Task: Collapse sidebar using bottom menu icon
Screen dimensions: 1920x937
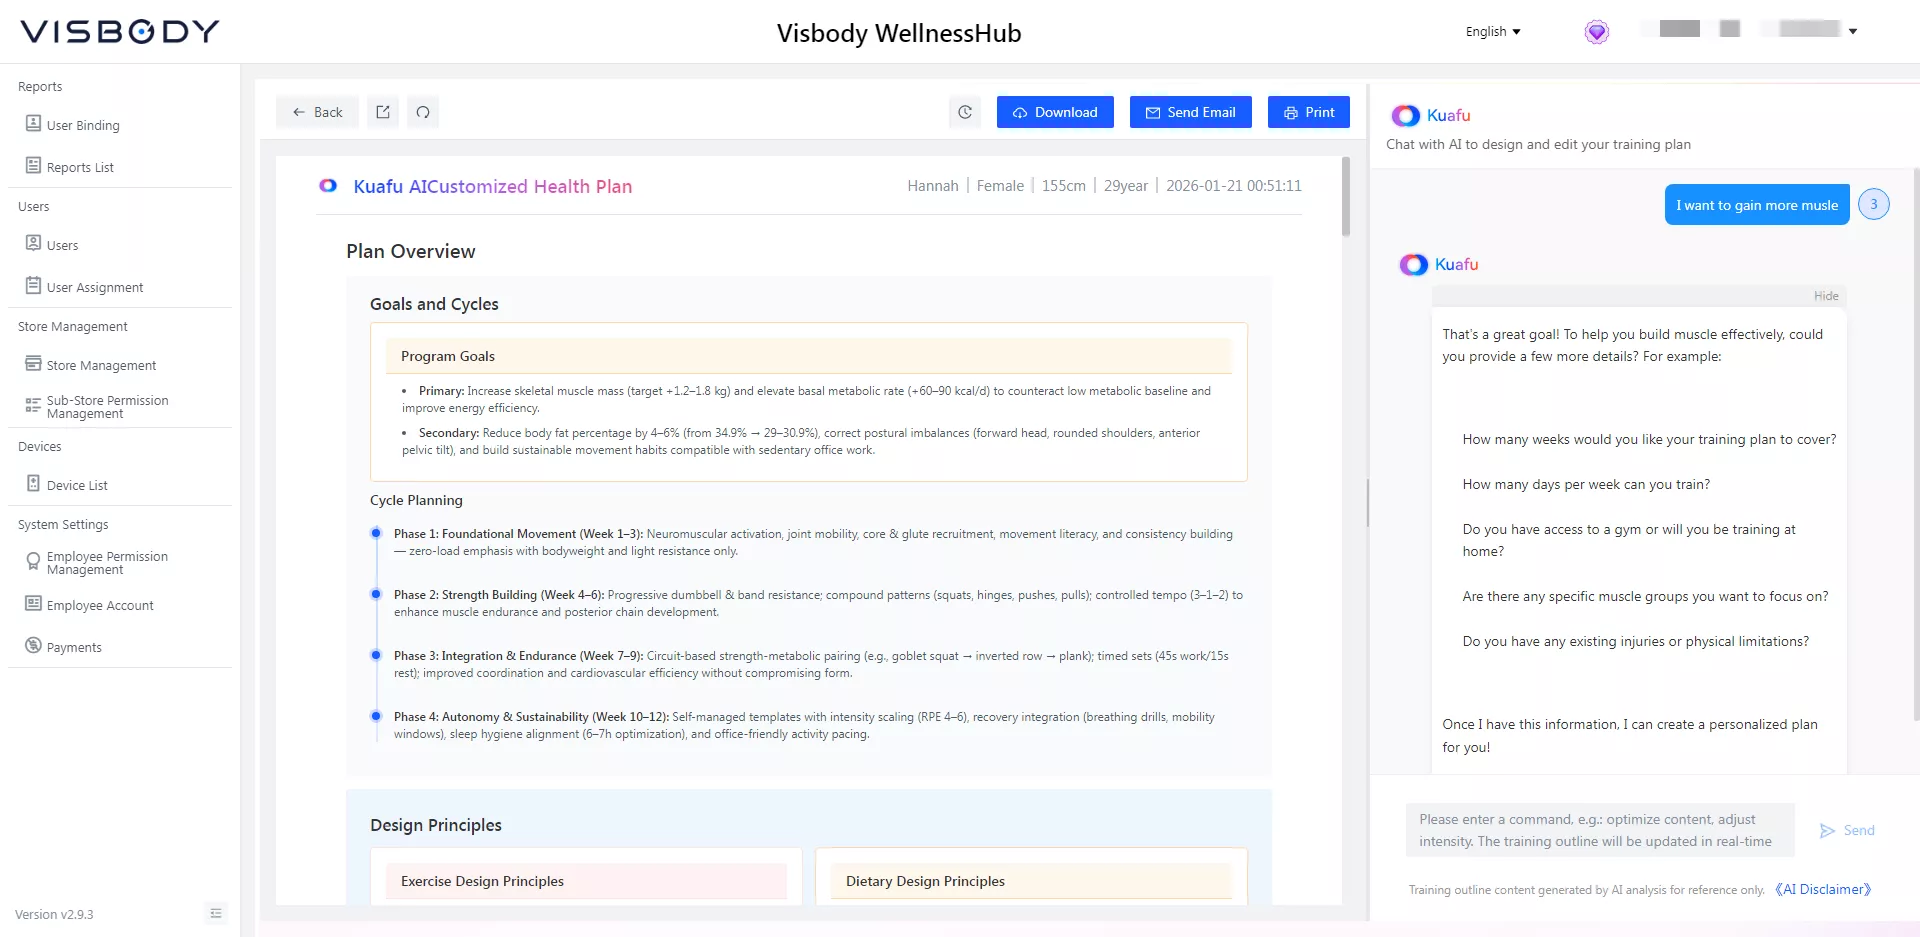Action: click(x=216, y=913)
